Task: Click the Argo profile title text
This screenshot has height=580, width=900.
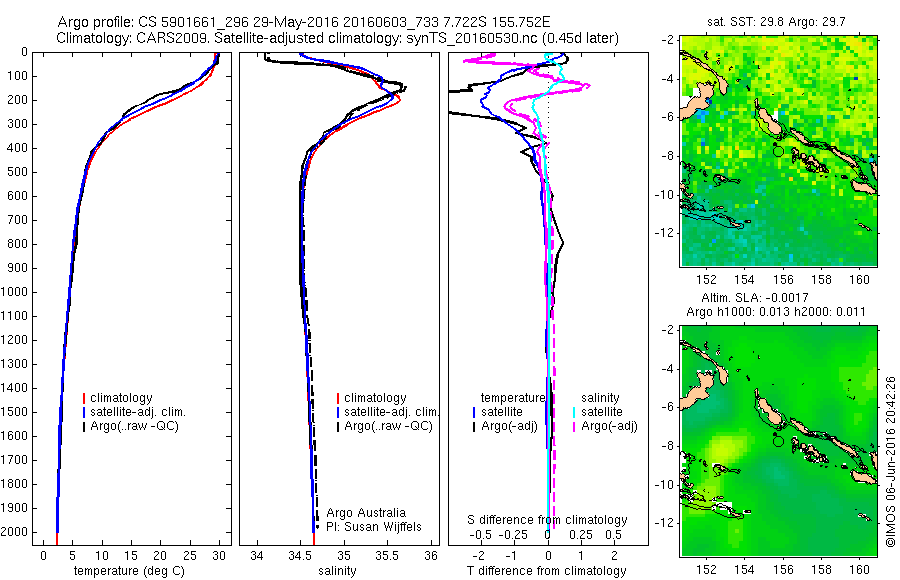Action: pos(304,22)
